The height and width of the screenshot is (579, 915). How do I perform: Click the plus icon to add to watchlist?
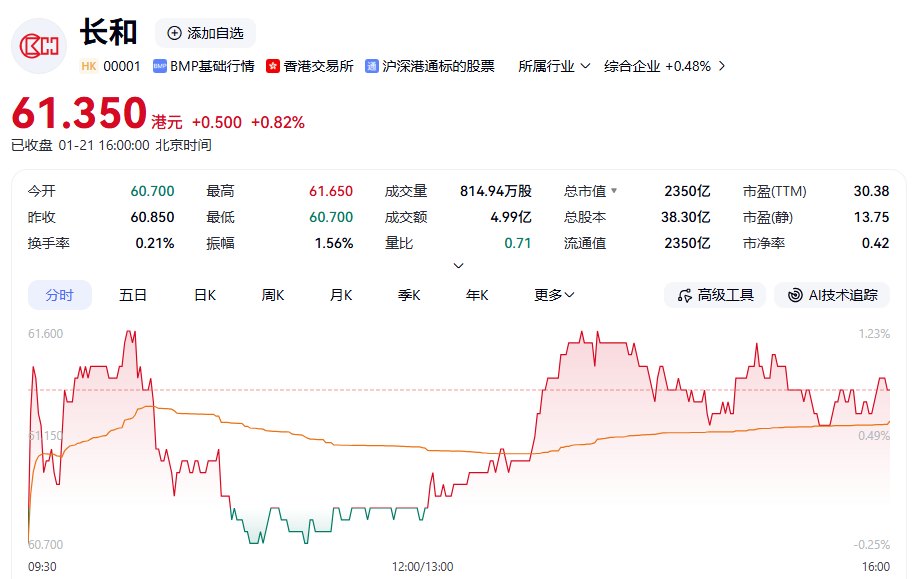point(174,33)
